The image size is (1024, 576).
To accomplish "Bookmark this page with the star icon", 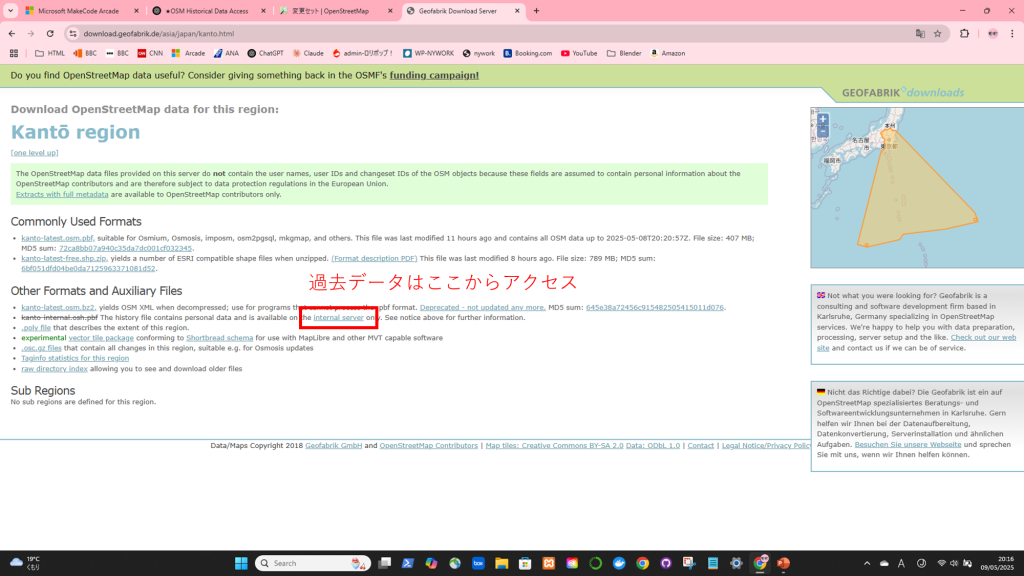I will [937, 33].
